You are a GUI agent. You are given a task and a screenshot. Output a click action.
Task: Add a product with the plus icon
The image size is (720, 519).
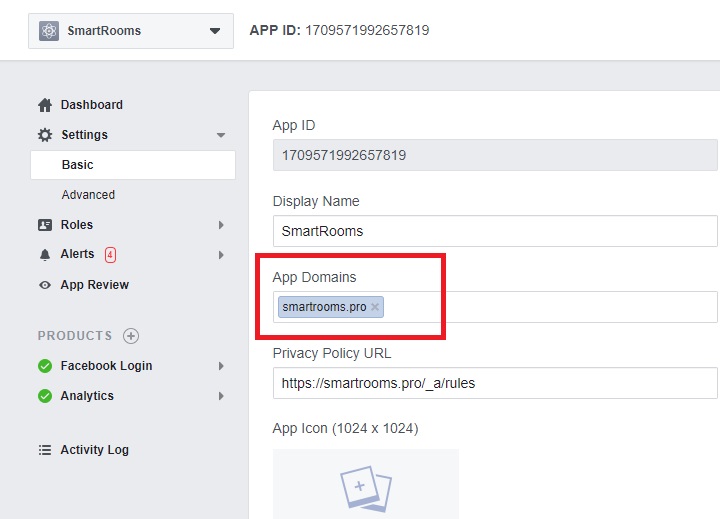pos(131,336)
